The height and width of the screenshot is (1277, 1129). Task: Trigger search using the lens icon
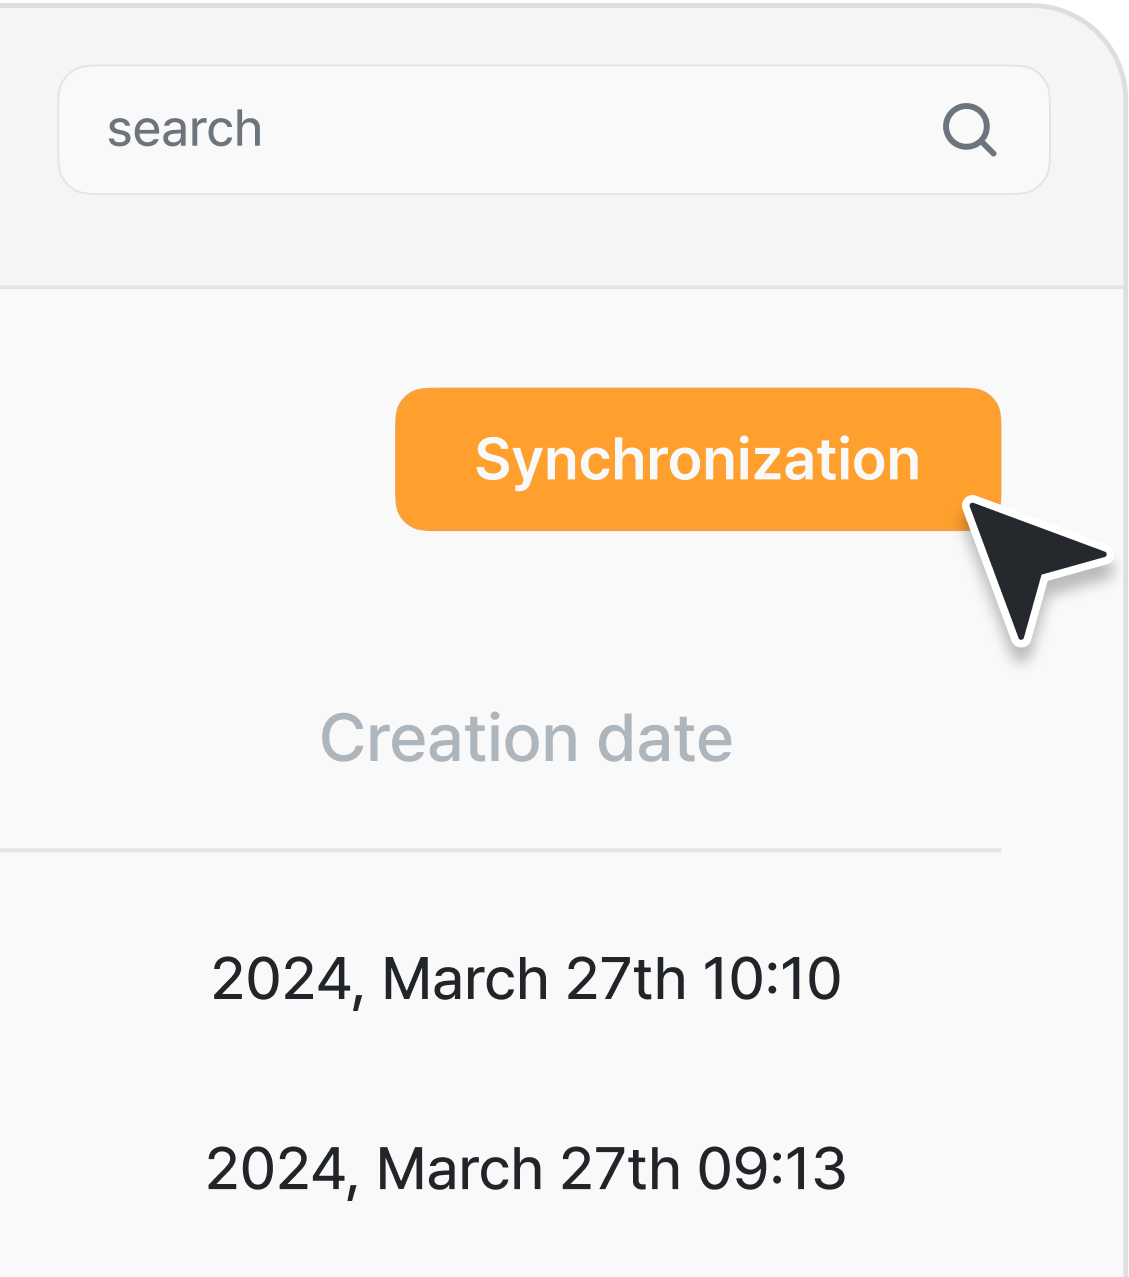click(969, 130)
